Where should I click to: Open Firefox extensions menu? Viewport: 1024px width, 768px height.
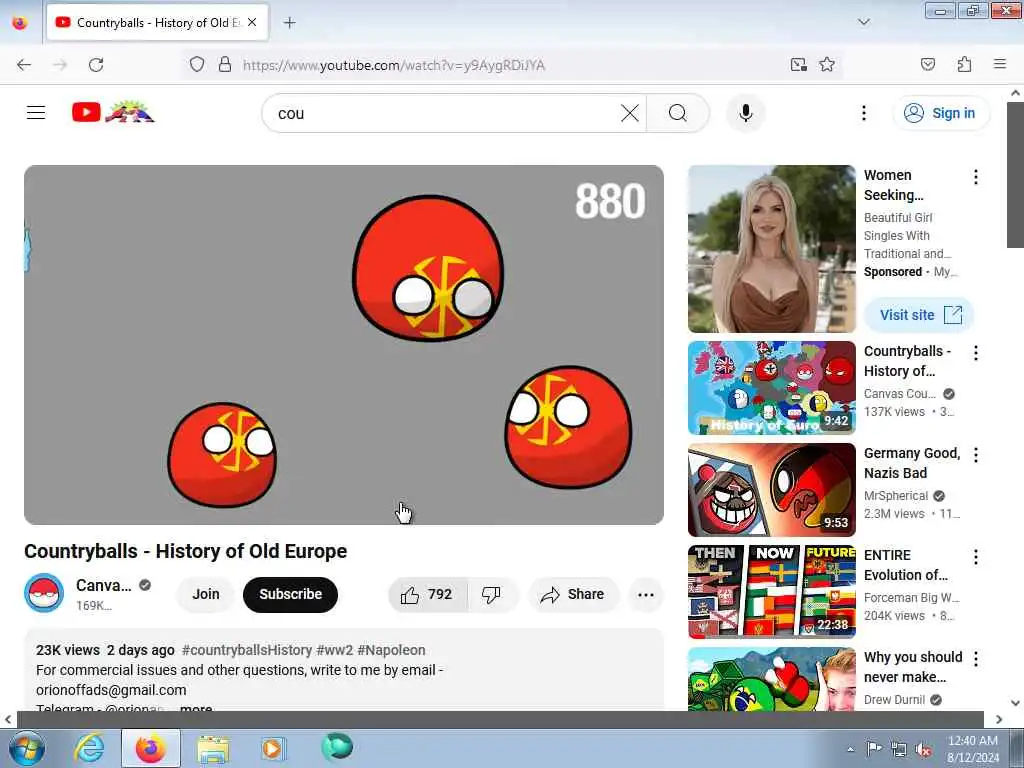(x=964, y=65)
